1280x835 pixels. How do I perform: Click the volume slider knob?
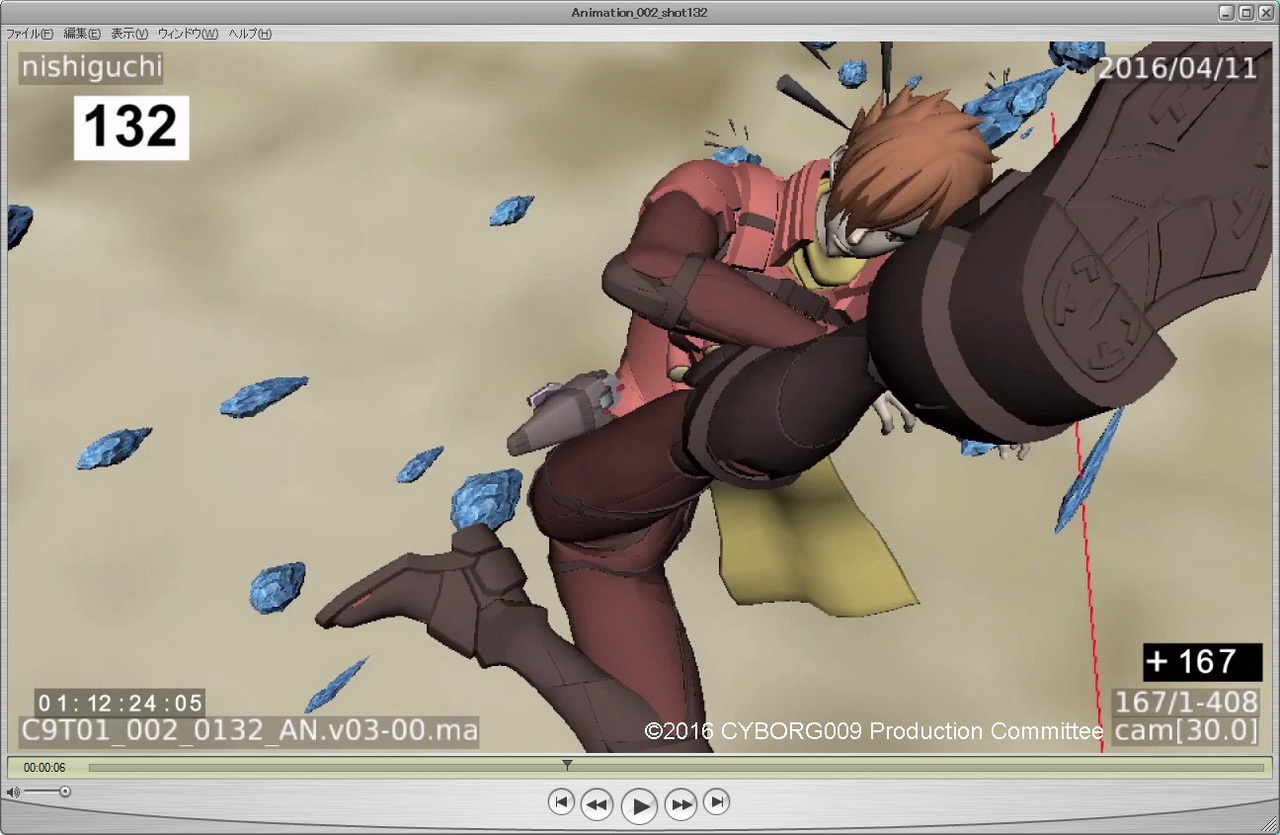(x=65, y=792)
